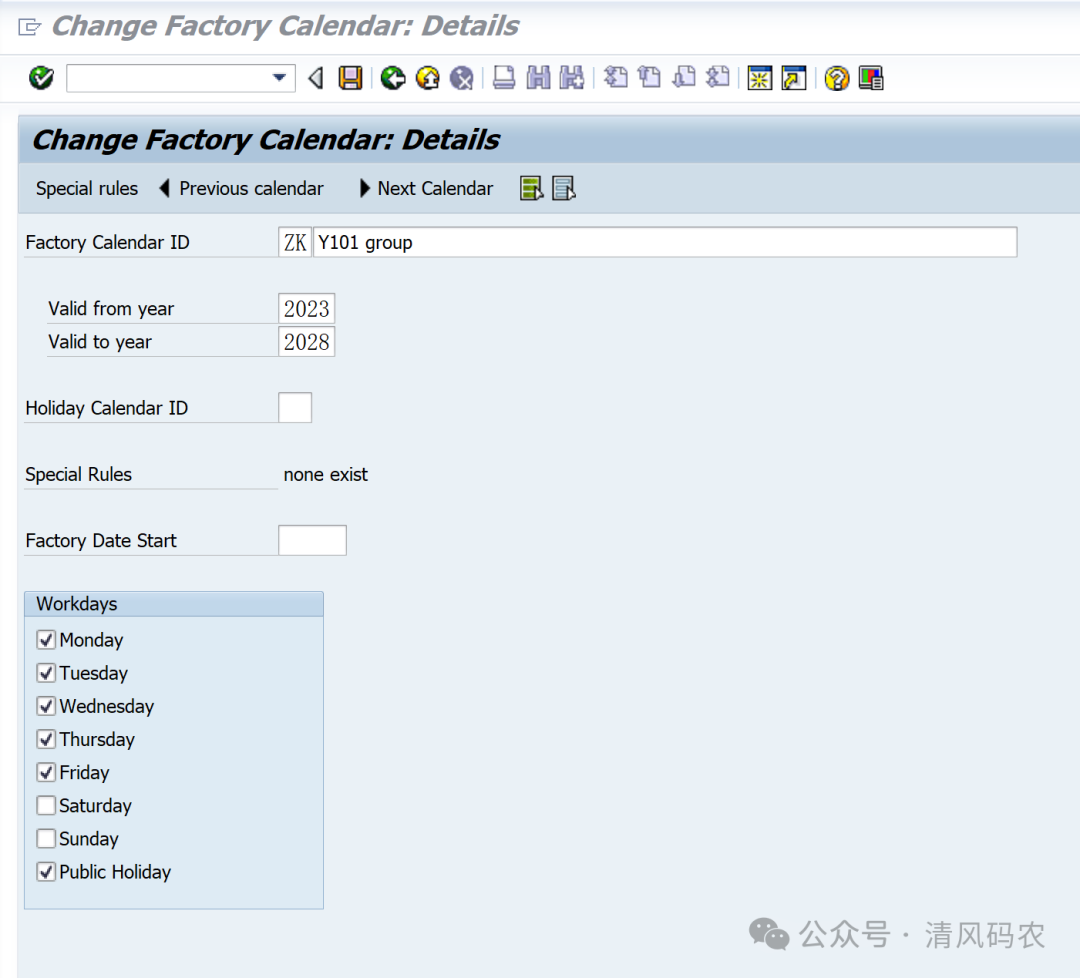Click the Holiday Calendar ID input field

[x=295, y=408]
